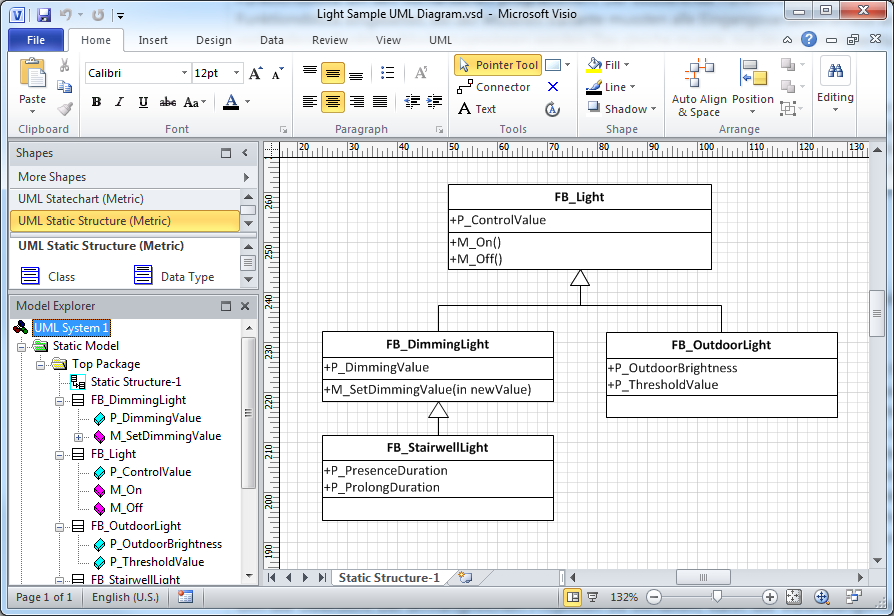894x616 pixels.
Task: Collapse the FB_DimmingLight tree node
Action: 60,400
